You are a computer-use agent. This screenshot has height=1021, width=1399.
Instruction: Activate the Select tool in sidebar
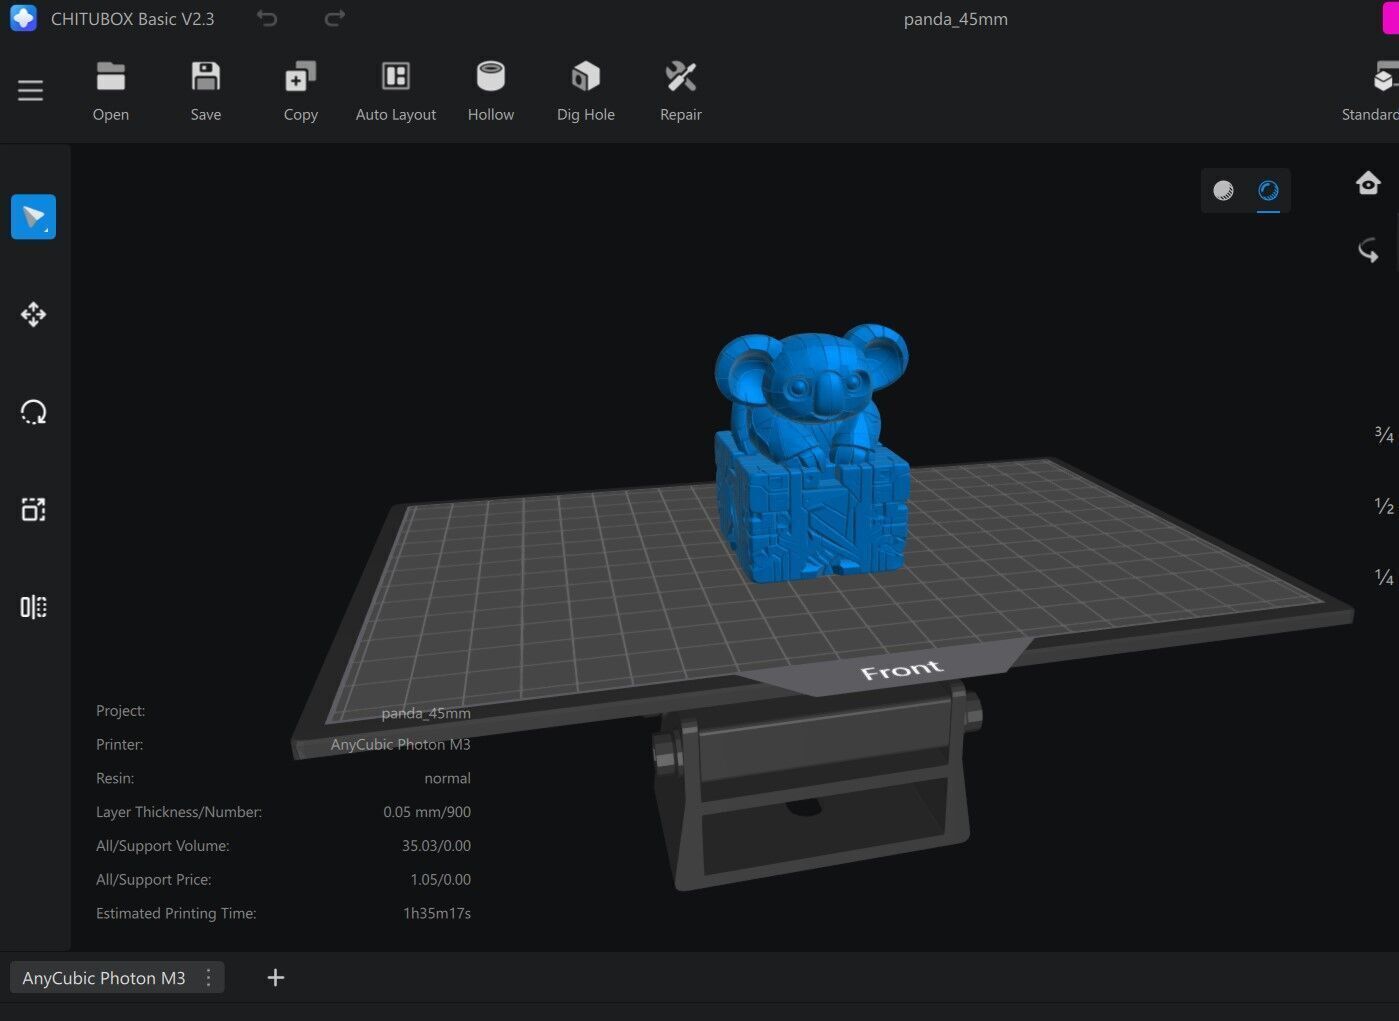pyautogui.click(x=33, y=216)
